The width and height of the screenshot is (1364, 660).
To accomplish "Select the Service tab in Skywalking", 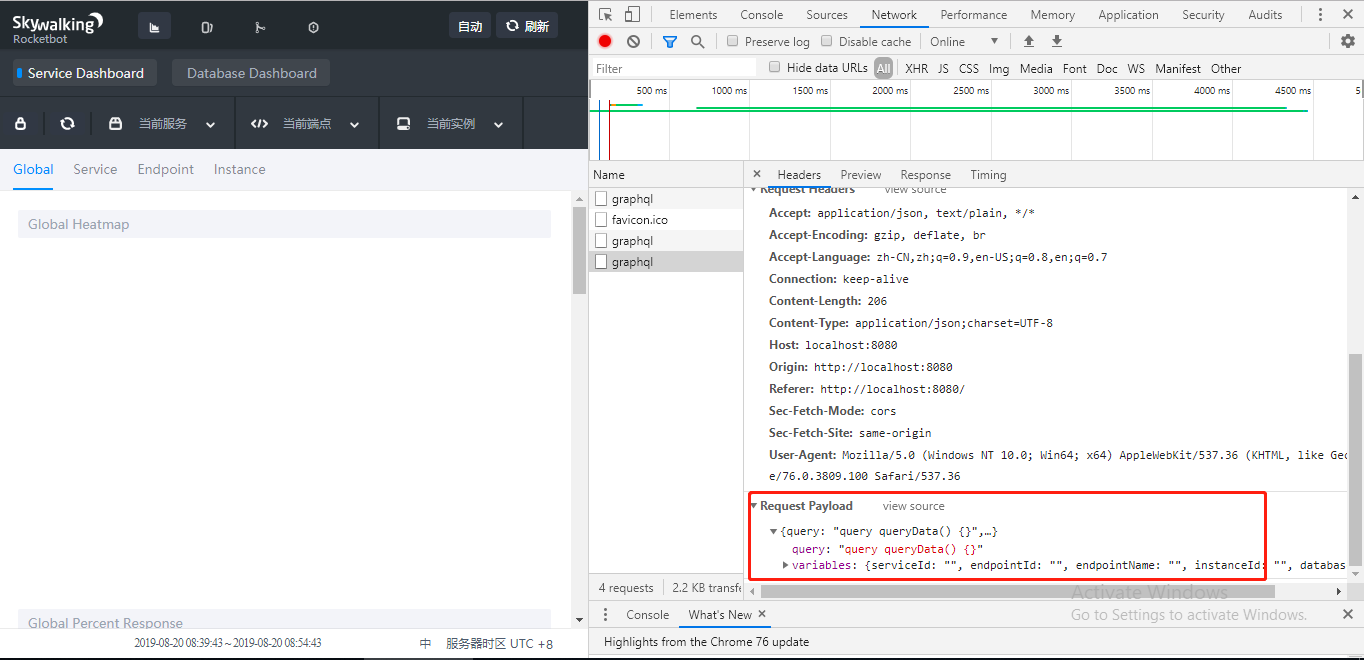I will click(95, 169).
